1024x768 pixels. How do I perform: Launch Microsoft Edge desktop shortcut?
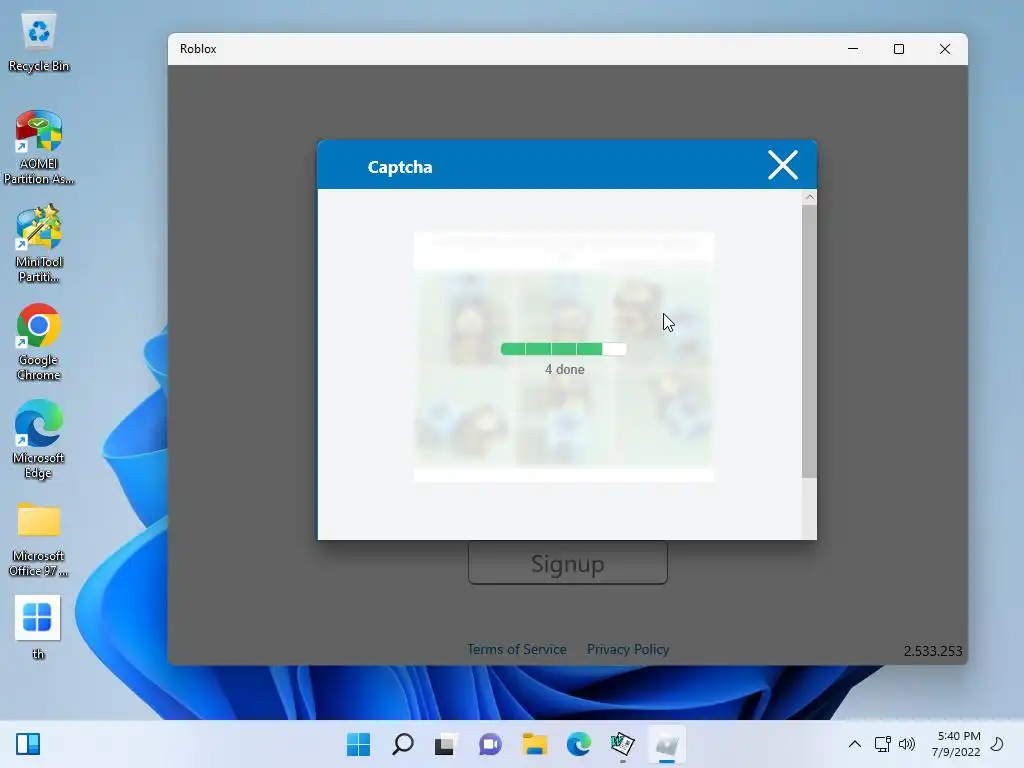(x=39, y=439)
